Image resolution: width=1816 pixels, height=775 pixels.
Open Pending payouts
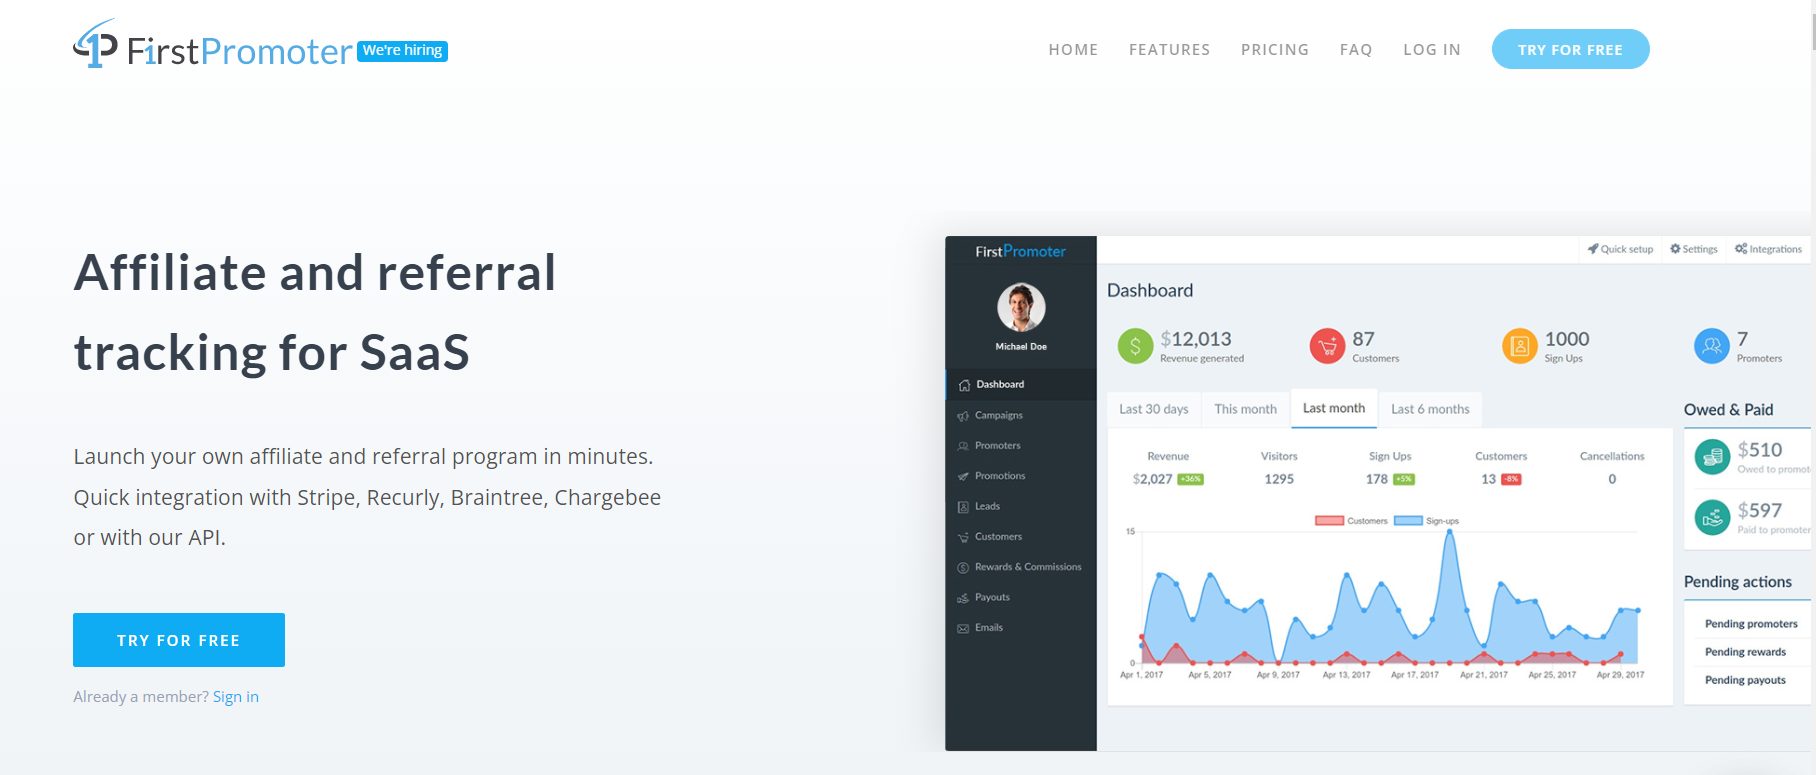(1745, 680)
